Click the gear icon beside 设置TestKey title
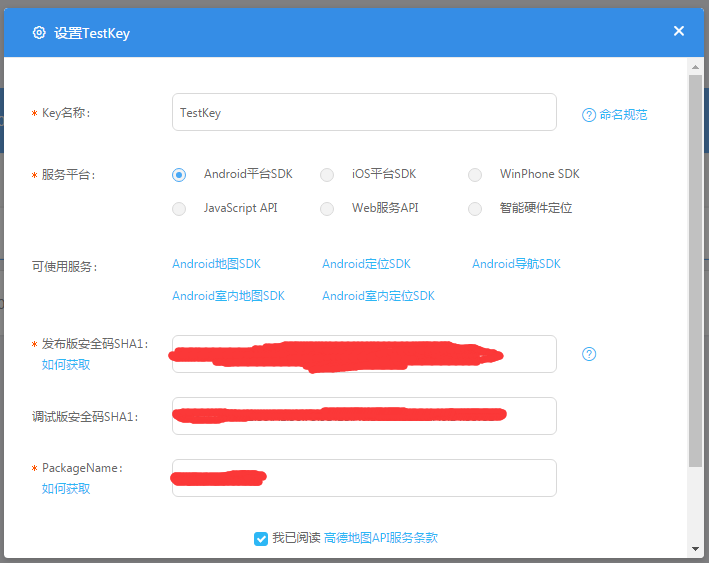This screenshot has width=709, height=563. point(39,33)
